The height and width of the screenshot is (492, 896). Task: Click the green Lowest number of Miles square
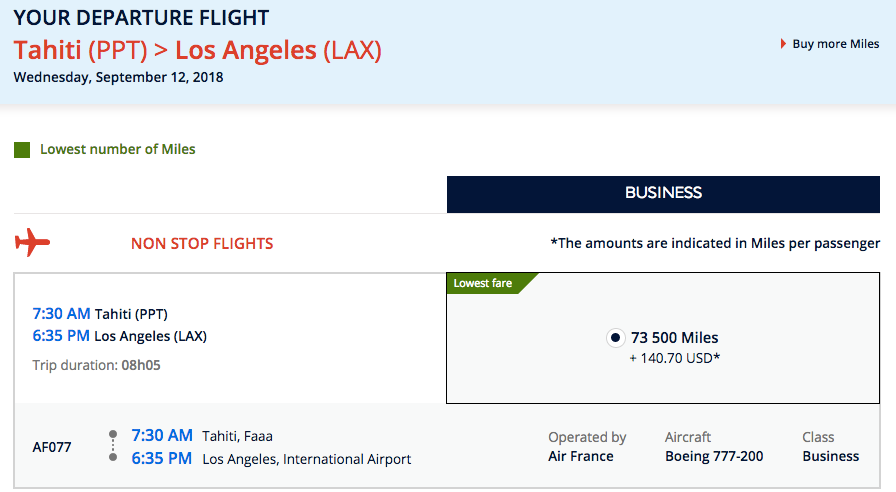click(x=22, y=150)
